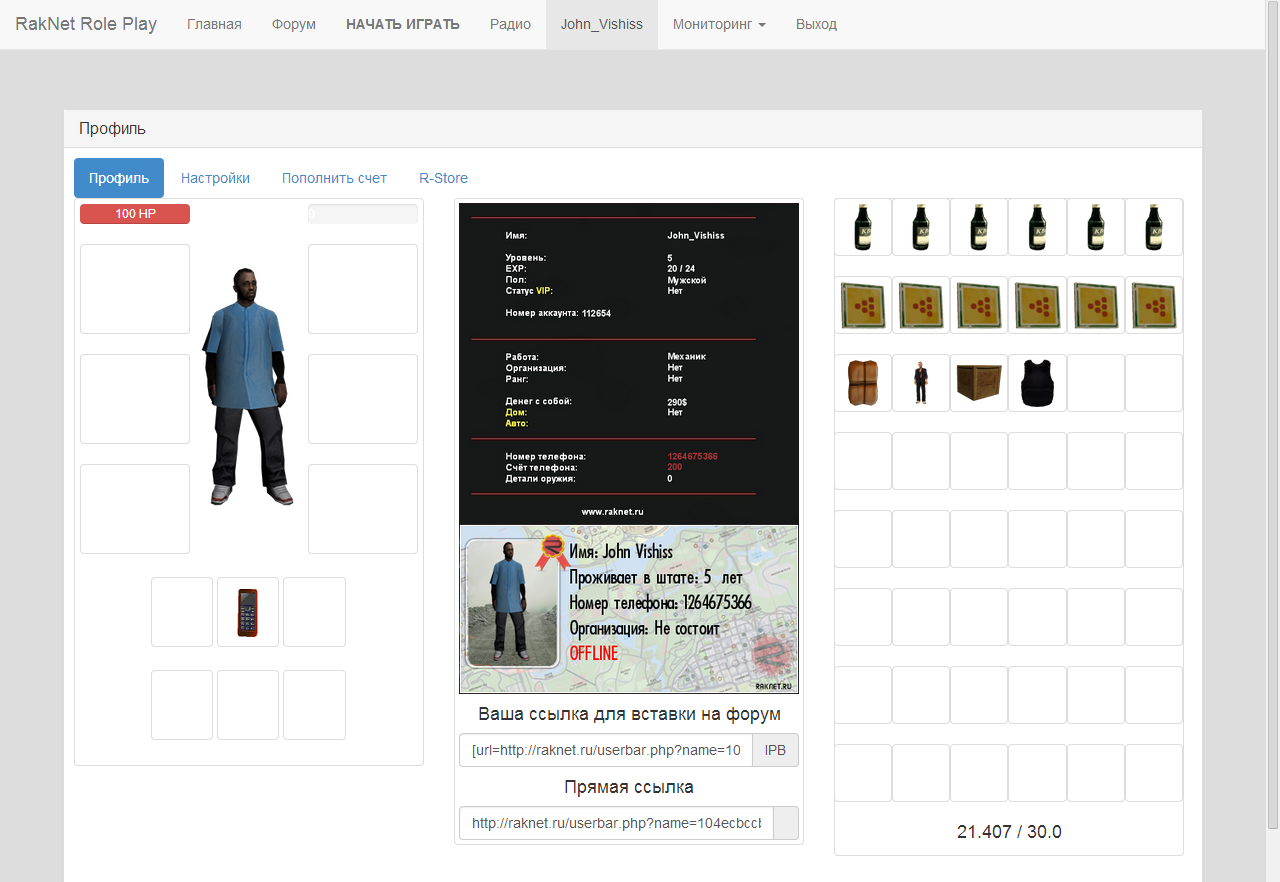Open the Пополнить счет tab
This screenshot has width=1280, height=882.
click(334, 178)
